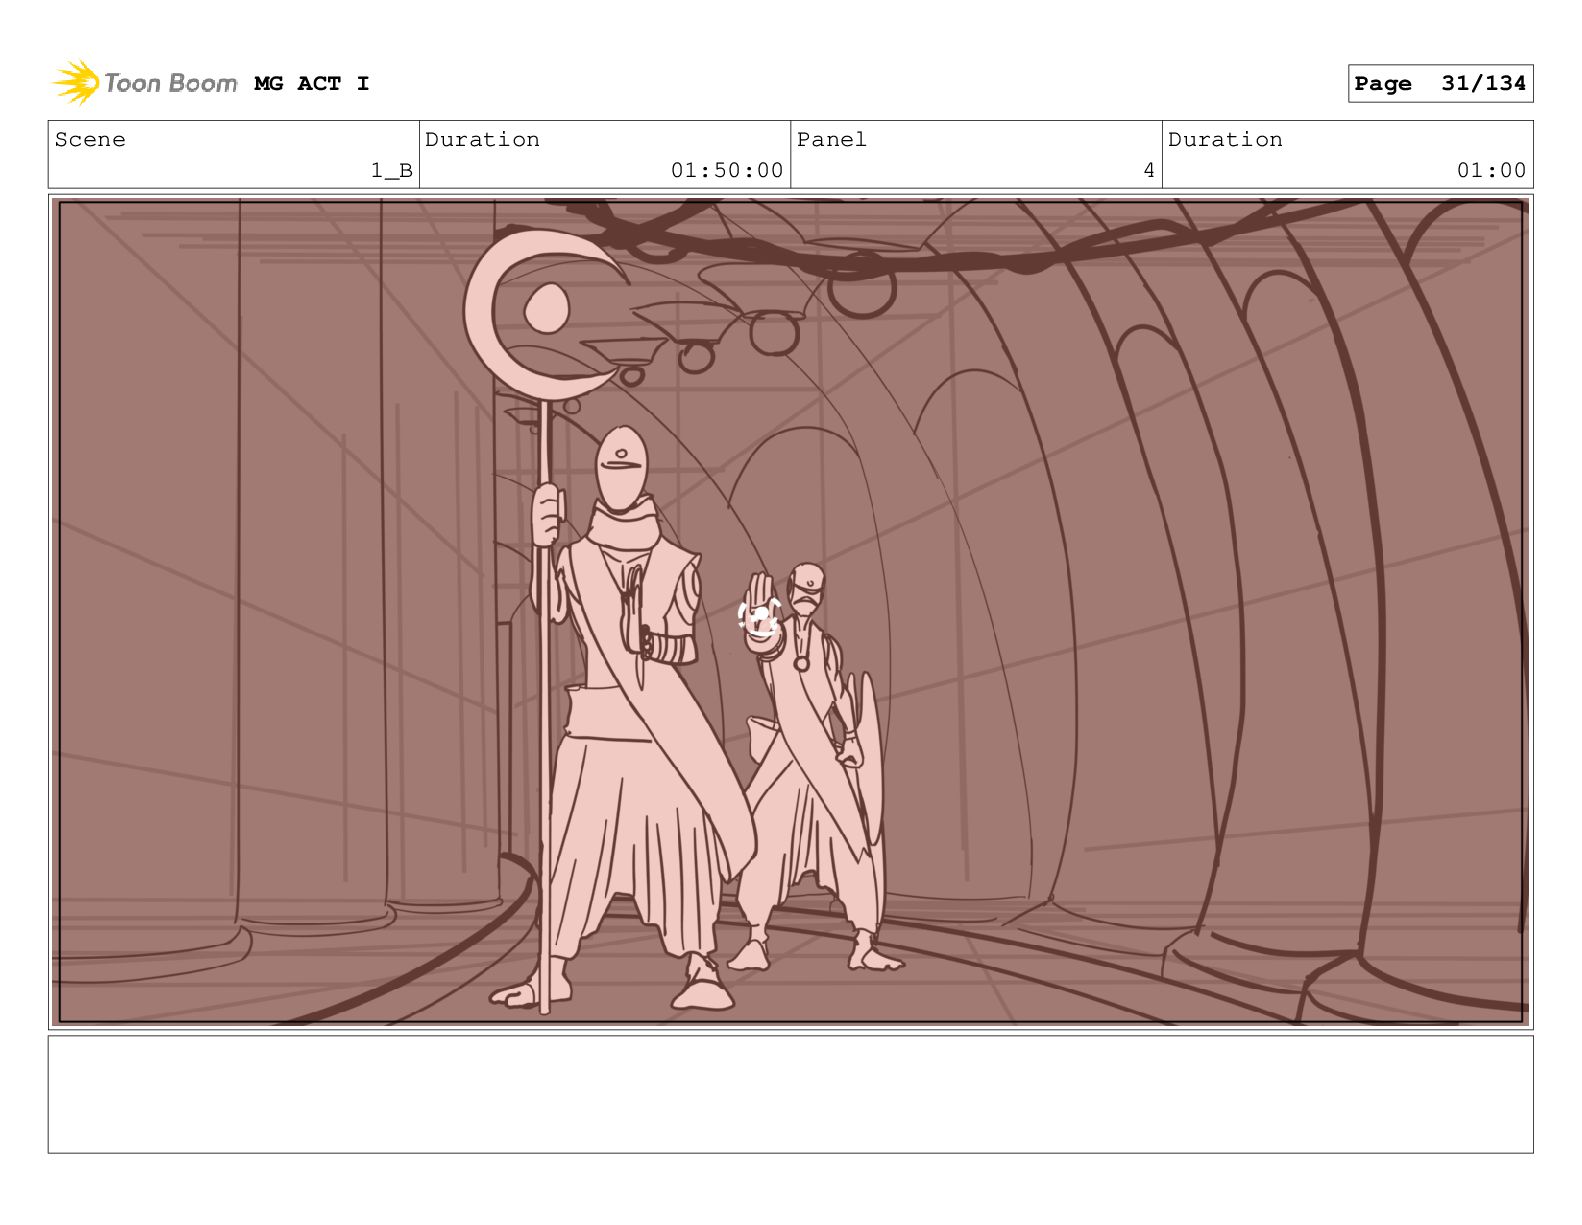1582x1225 pixels.
Task: Click the panel number value 4
Action: coord(1149,171)
